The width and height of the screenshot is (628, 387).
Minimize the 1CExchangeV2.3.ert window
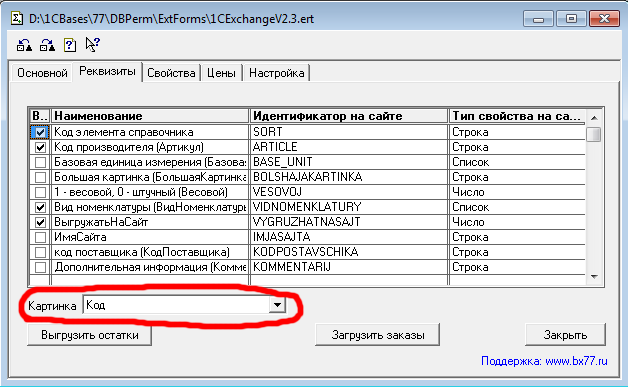point(538,19)
